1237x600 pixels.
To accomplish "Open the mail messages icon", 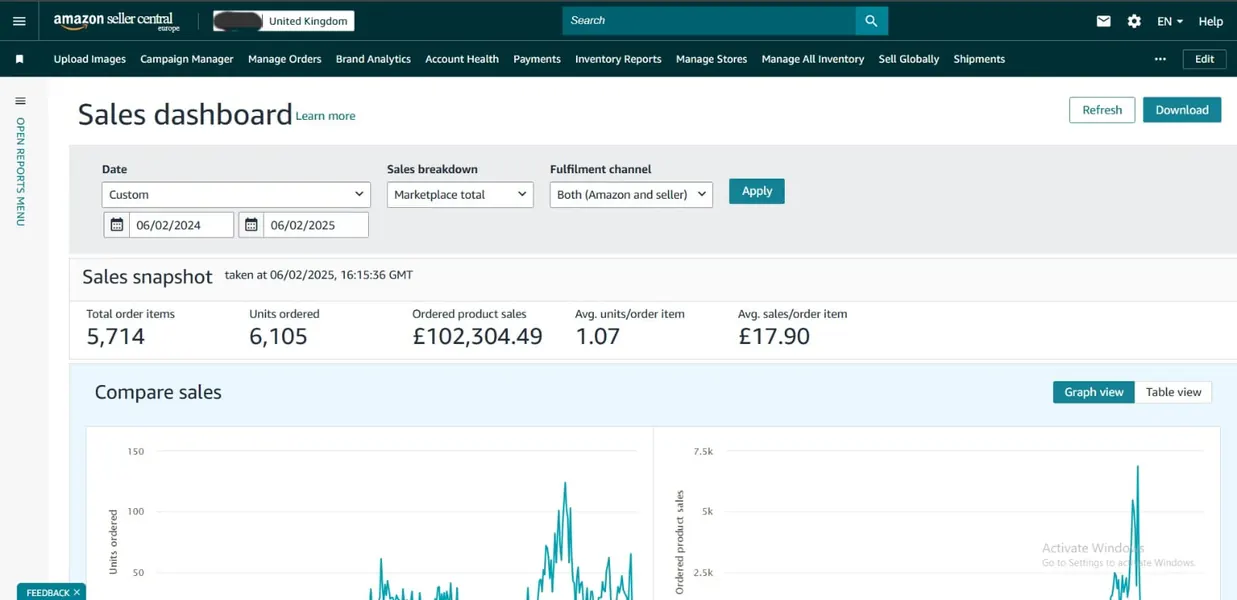I will pyautogui.click(x=1103, y=21).
